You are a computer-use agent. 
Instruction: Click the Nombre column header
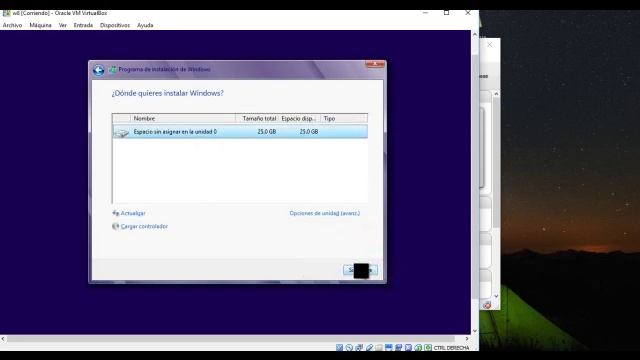(182, 118)
